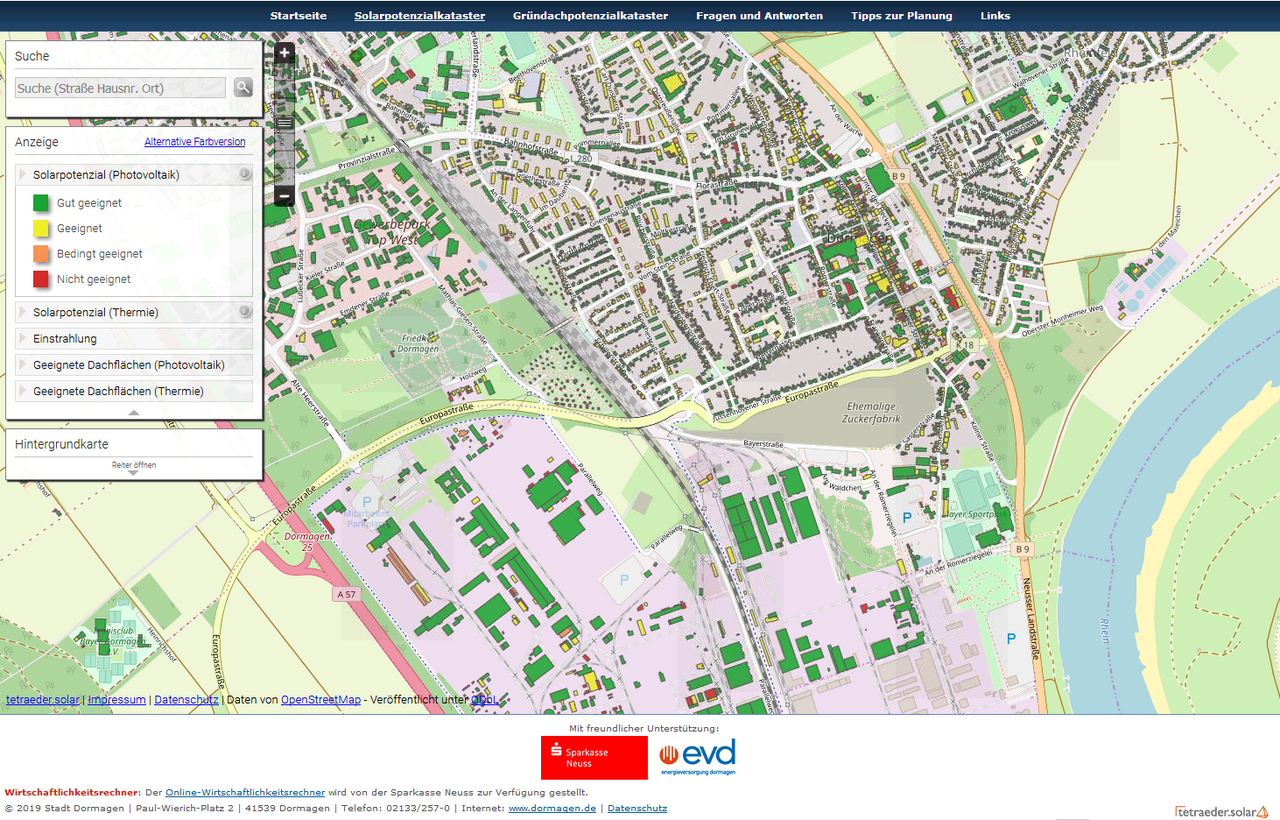1280x820 pixels.
Task: Open the tetraeder.solar footer link
Action: (x=42, y=700)
